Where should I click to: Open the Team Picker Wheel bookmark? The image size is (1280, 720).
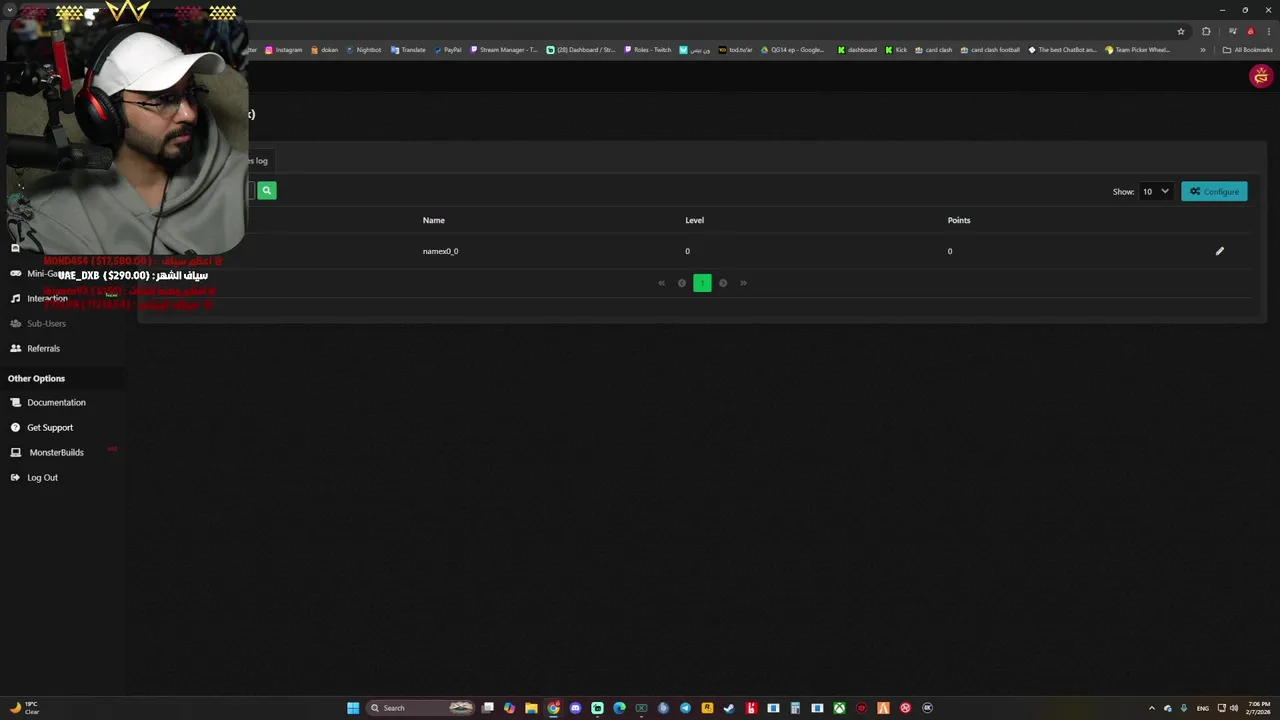1137,50
